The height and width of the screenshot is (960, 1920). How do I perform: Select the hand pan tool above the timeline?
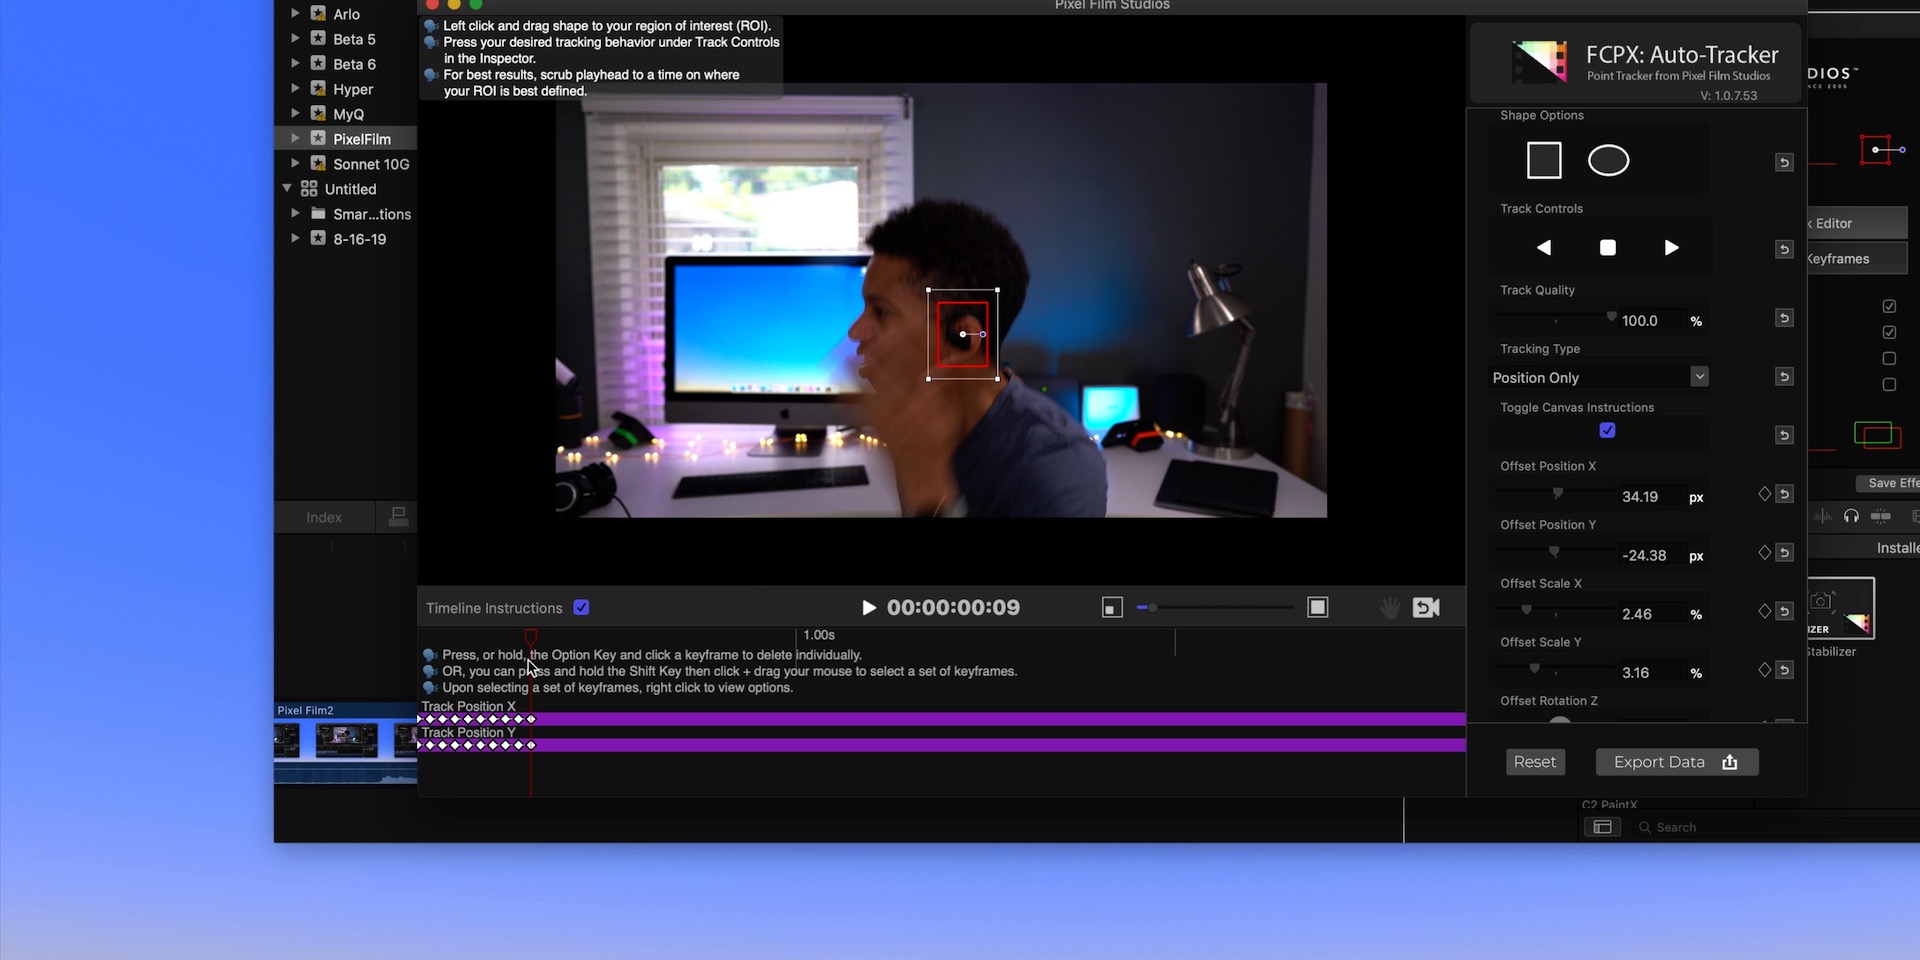[1389, 606]
